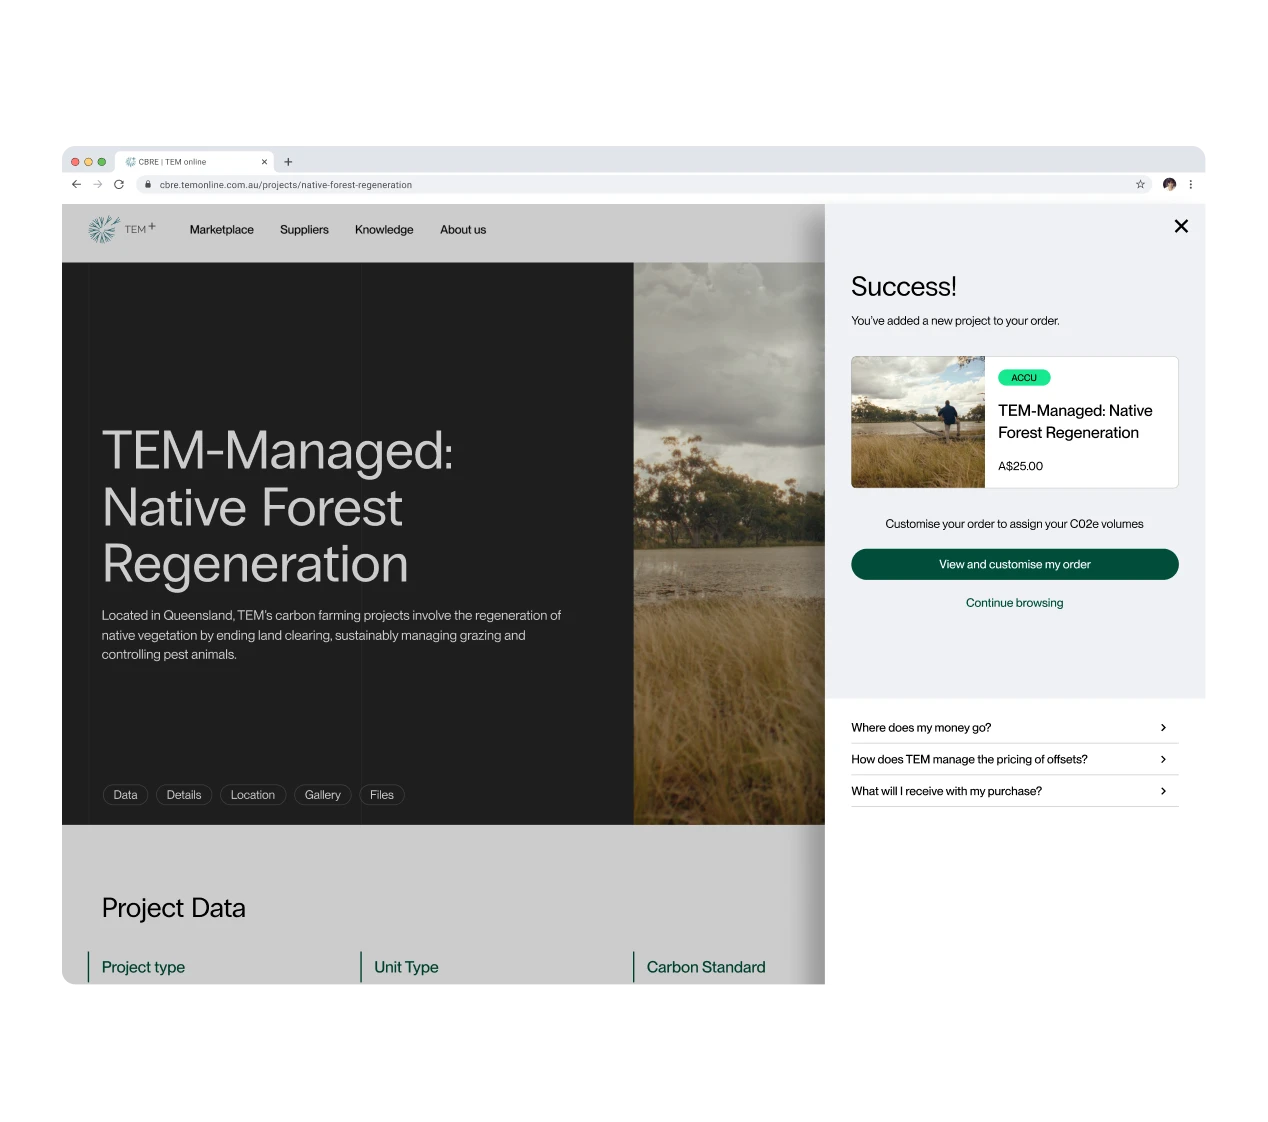Open About us page

[x=463, y=229]
